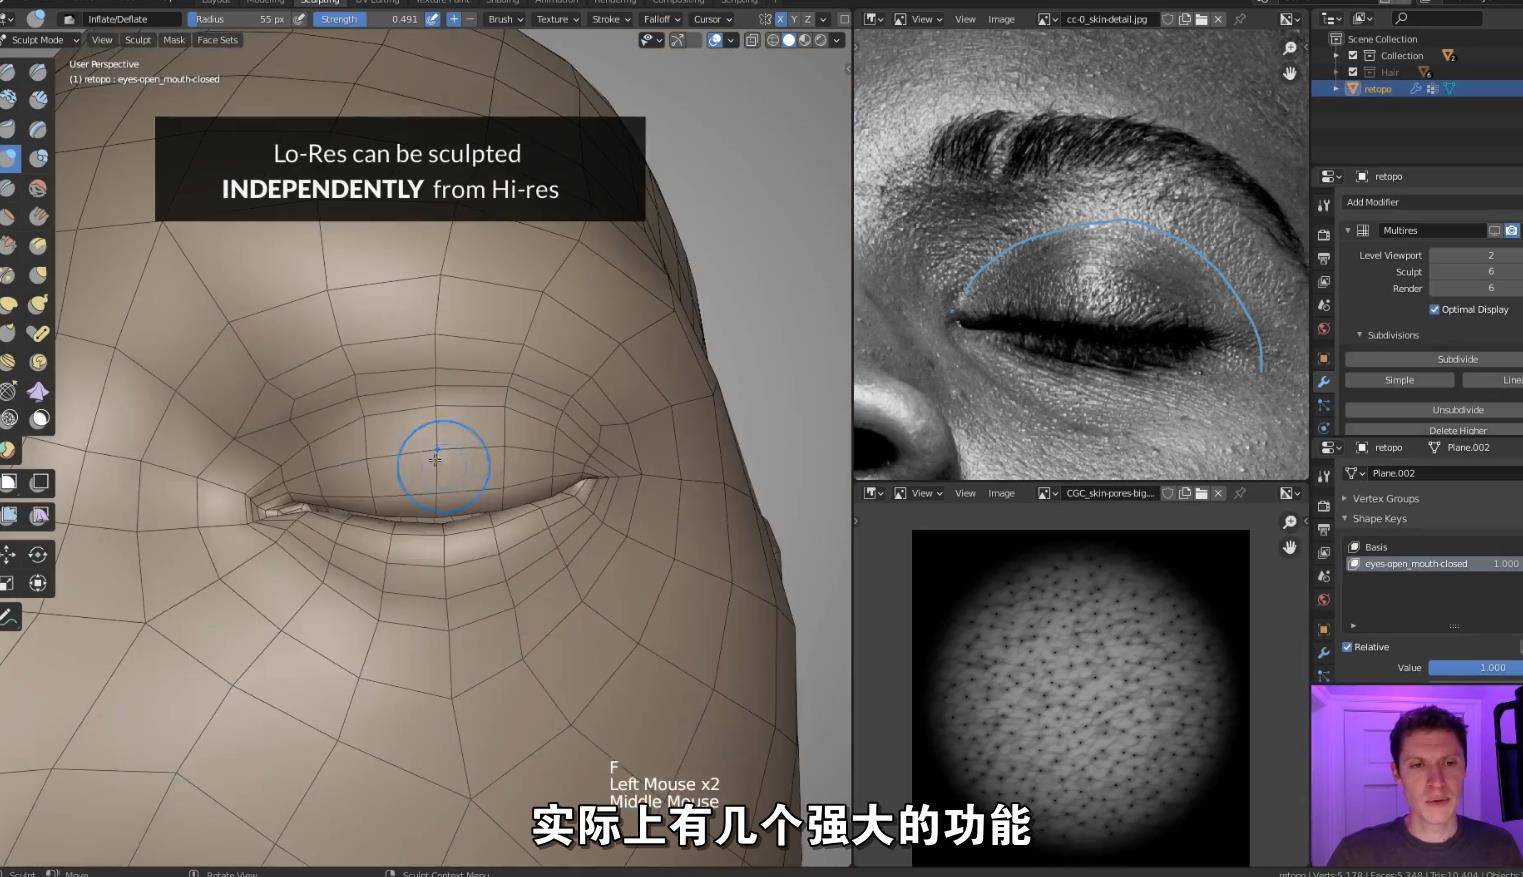The height and width of the screenshot is (877, 1523).
Task: Select the Transform tool
Action: [x=38, y=583]
